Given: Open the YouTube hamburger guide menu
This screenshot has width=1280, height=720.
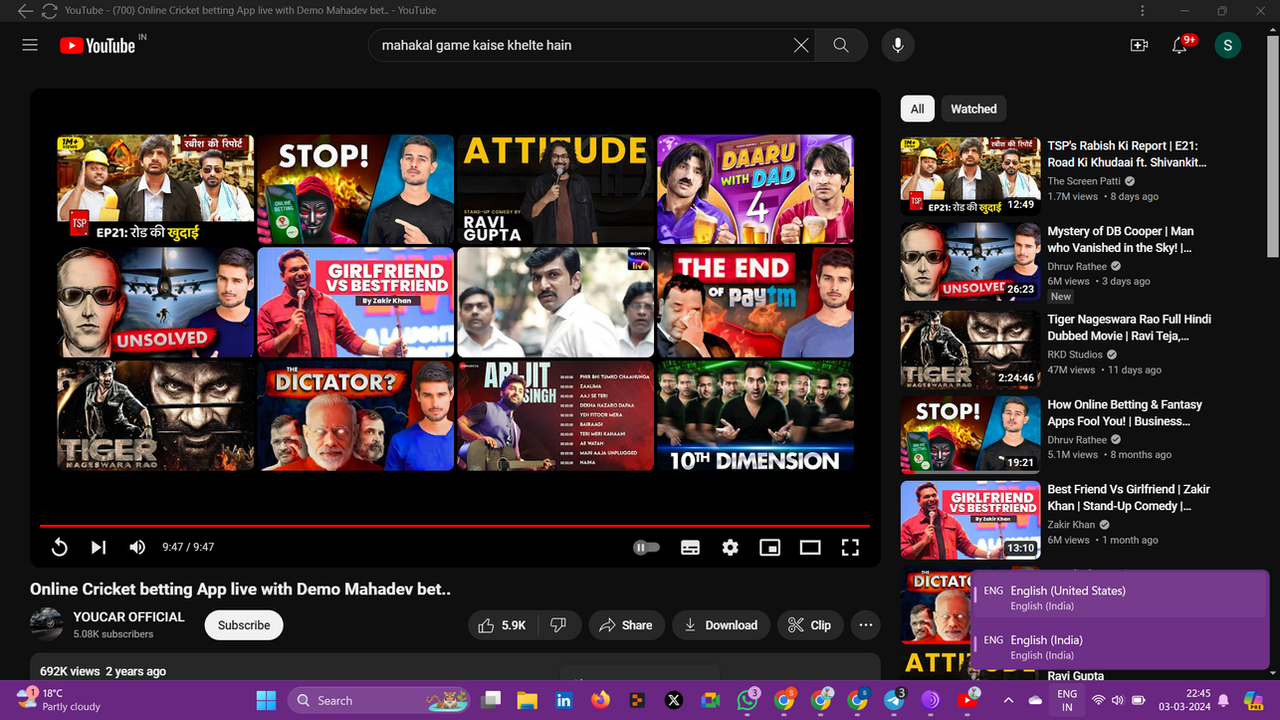Looking at the screenshot, I should tap(30, 45).
